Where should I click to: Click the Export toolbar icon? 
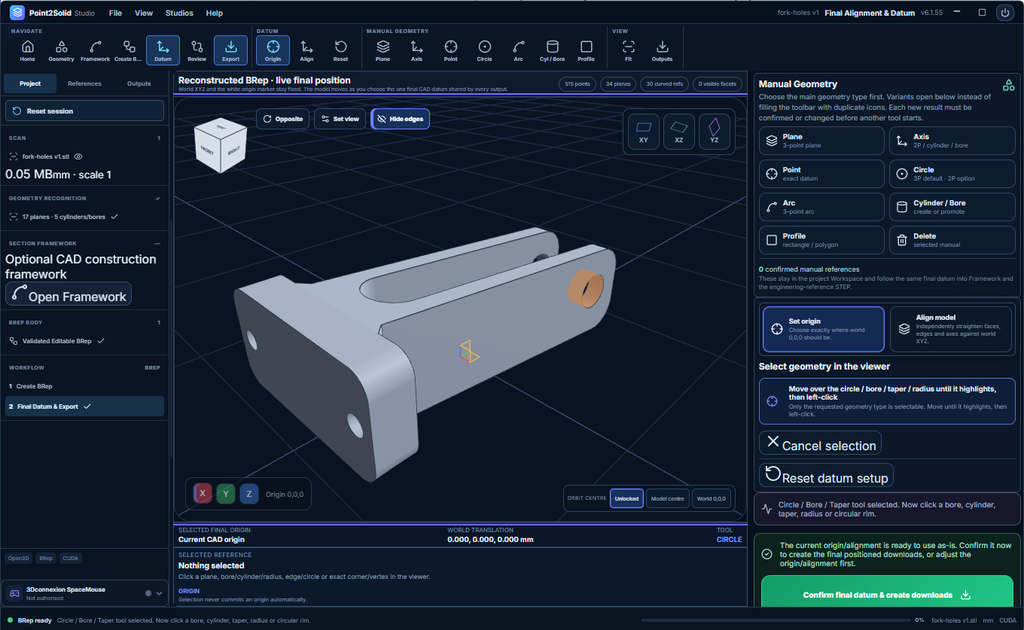231,50
